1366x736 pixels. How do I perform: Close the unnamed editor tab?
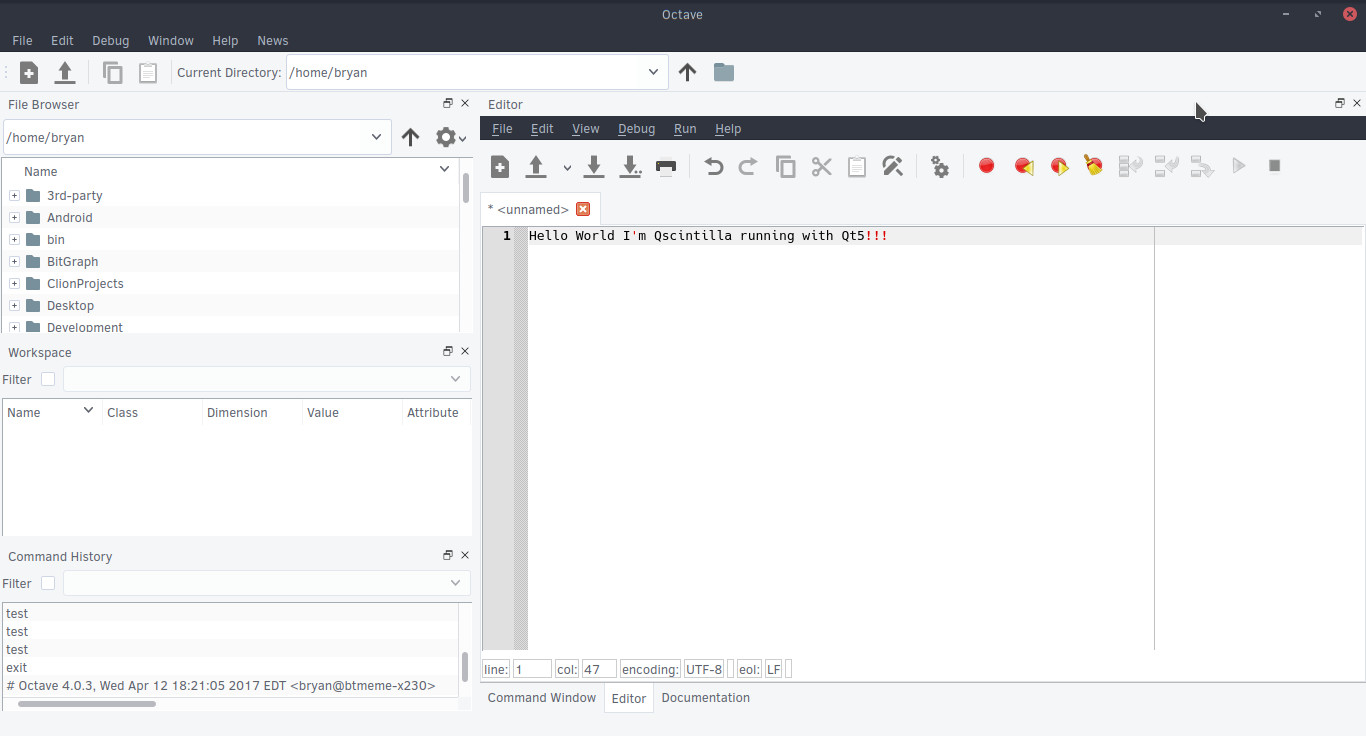(583, 209)
